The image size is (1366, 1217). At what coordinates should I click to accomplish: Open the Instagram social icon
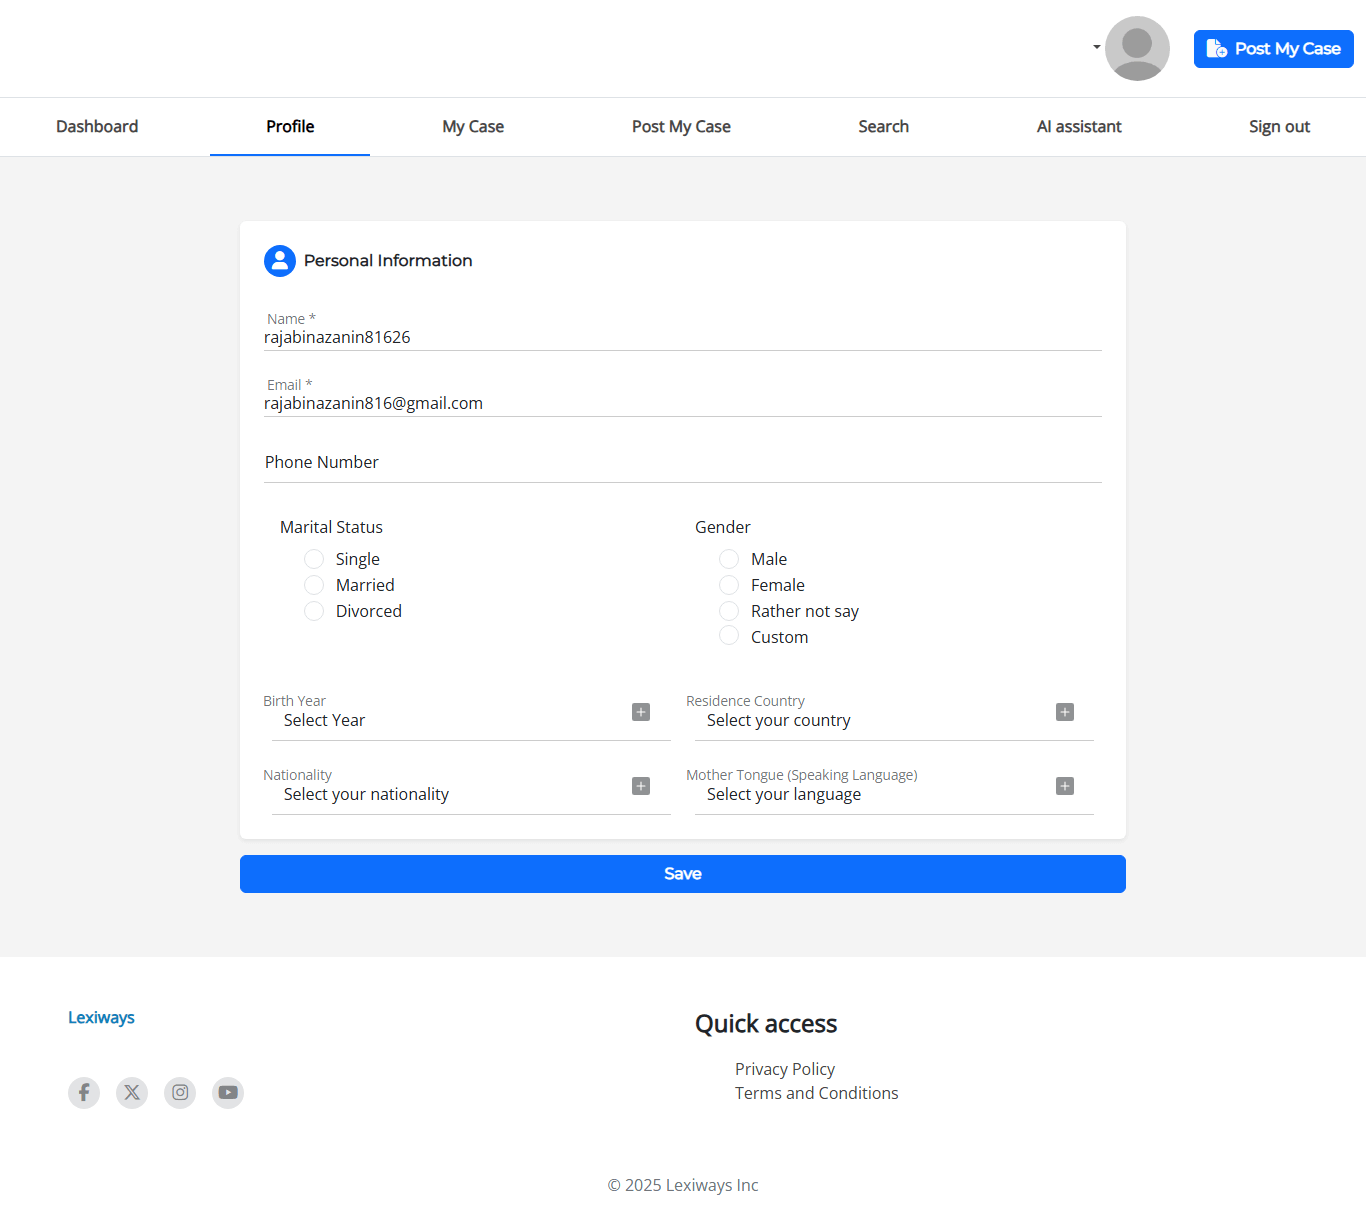click(180, 1092)
